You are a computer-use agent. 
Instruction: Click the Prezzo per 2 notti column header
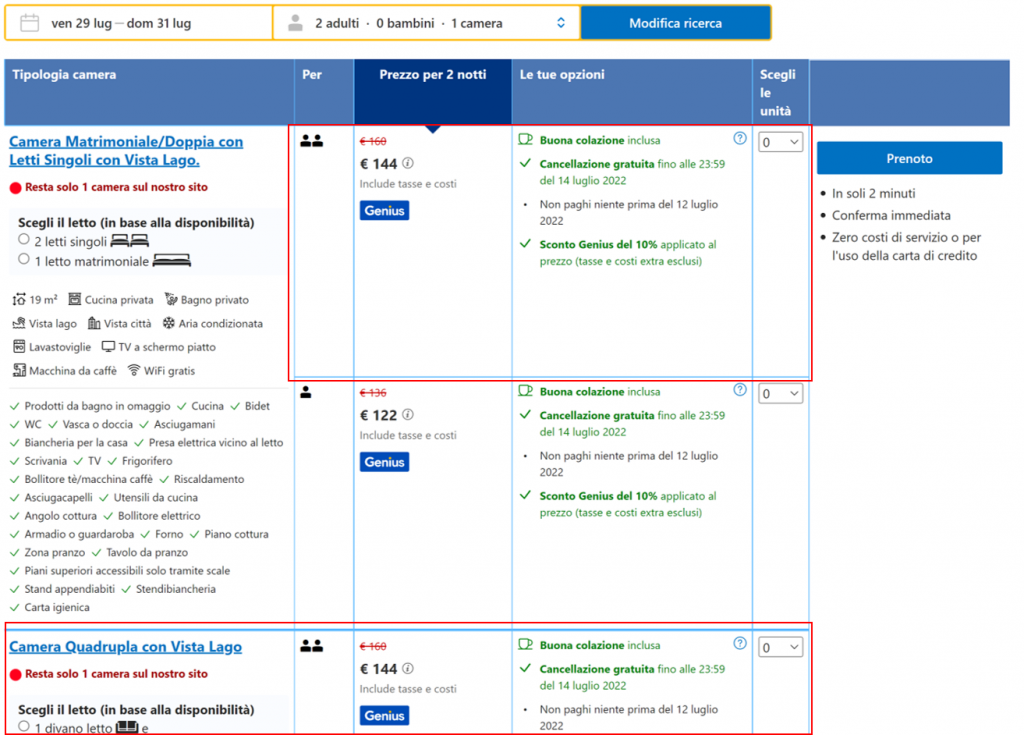432,75
